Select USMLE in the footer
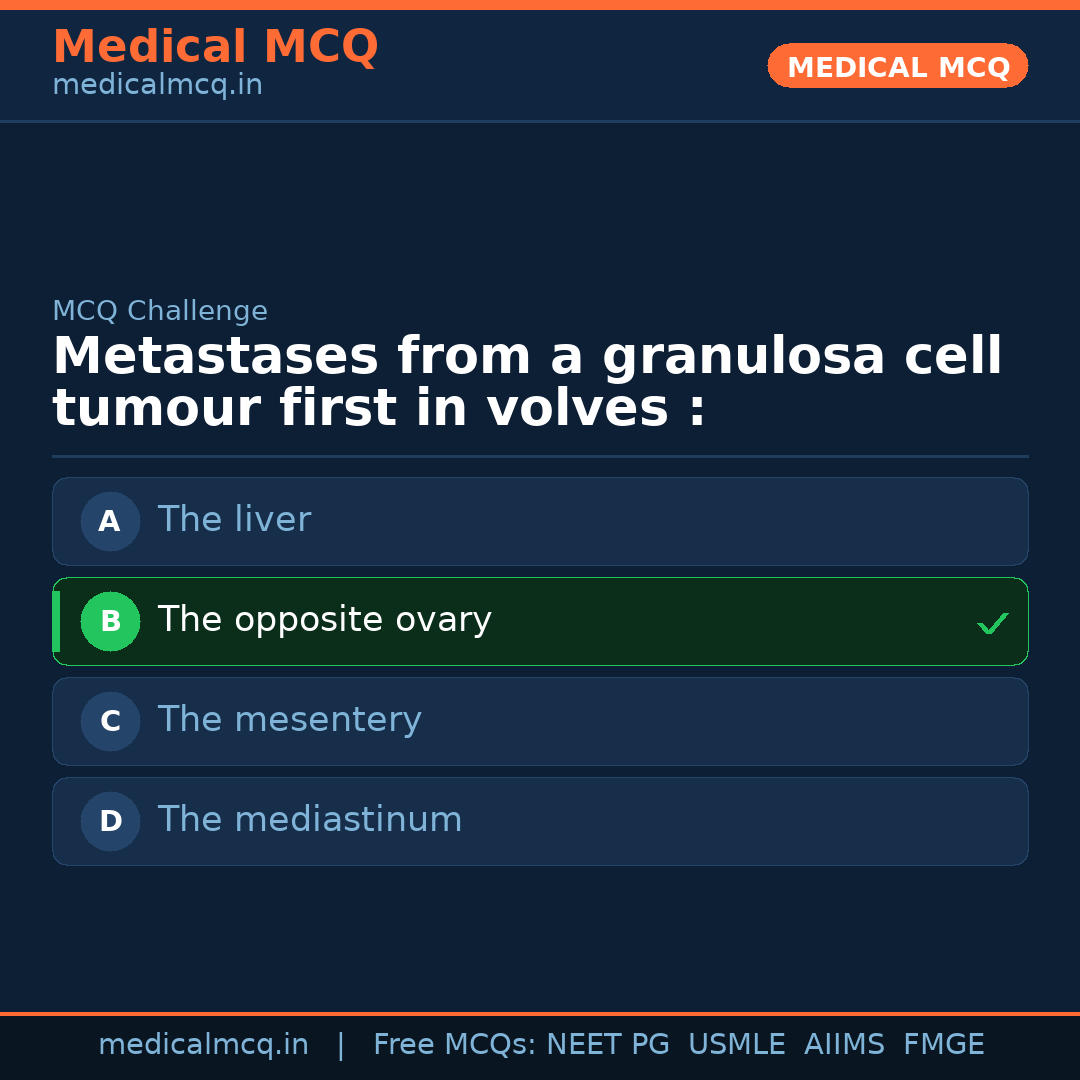1080x1080 pixels. (736, 1045)
